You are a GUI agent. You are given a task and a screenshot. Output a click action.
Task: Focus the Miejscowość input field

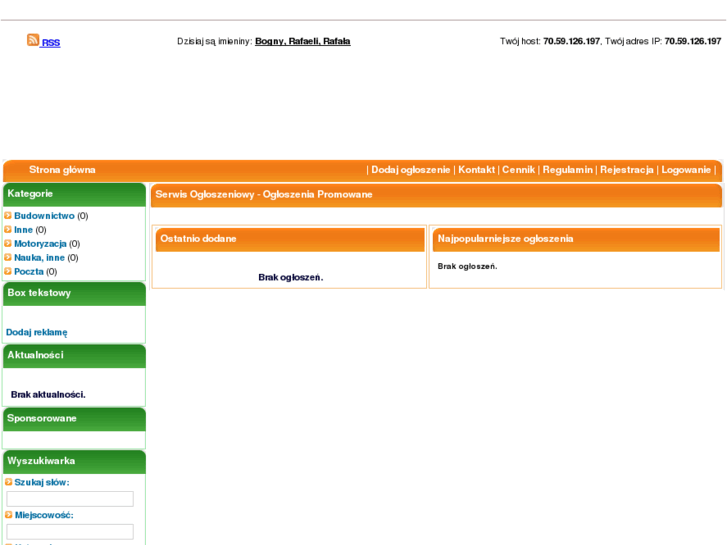click(70, 532)
